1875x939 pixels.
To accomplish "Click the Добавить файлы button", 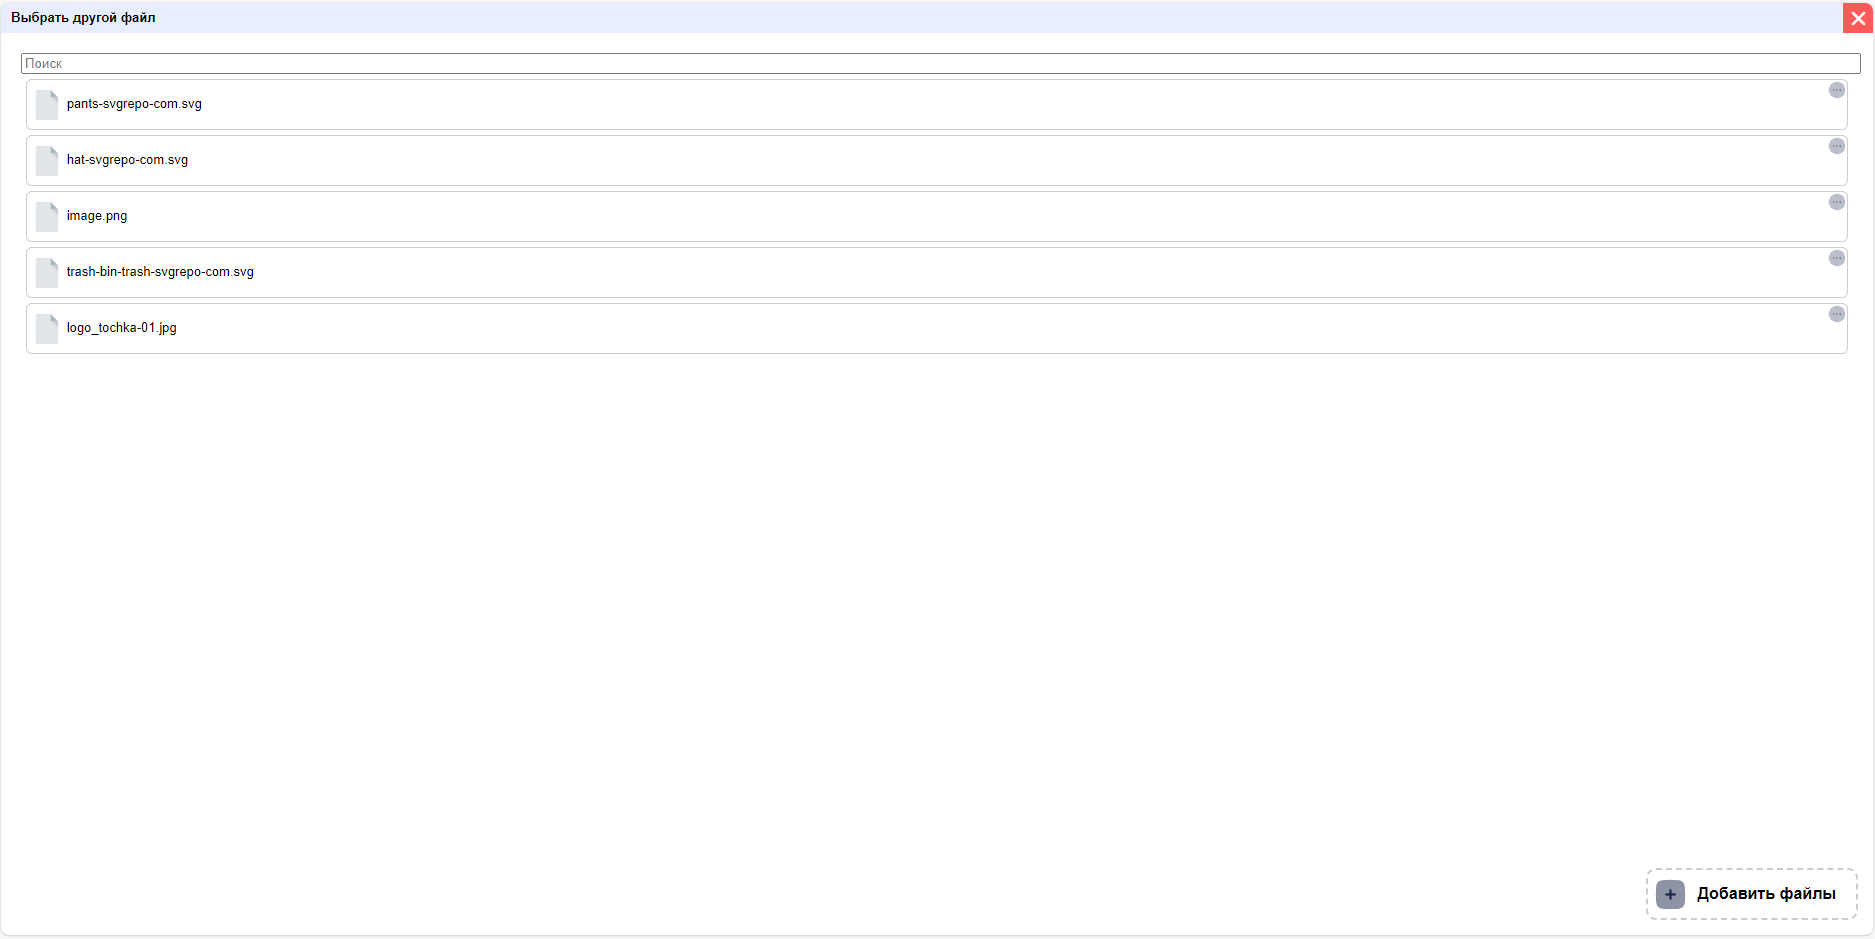I will click(x=1751, y=894).
